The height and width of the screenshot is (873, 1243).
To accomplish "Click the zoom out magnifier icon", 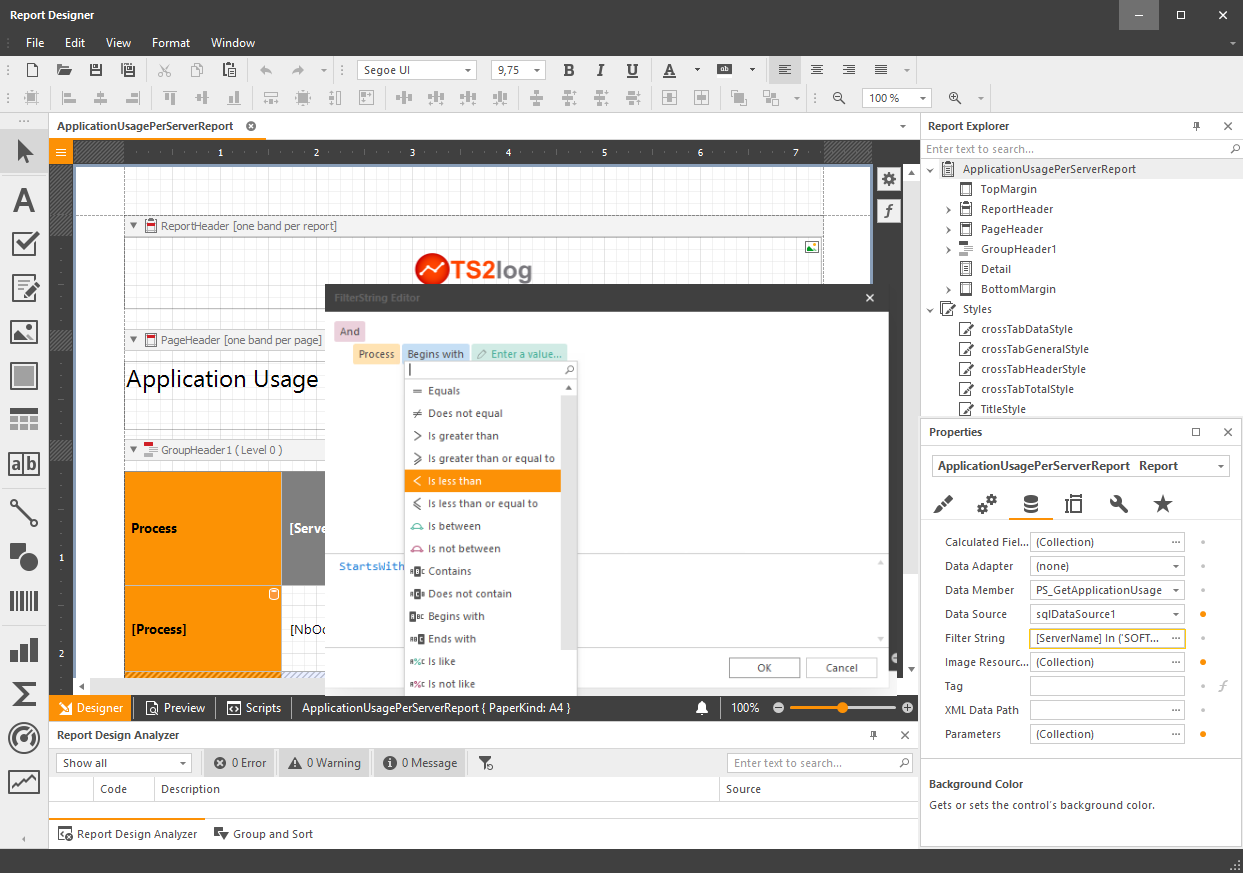I will pyautogui.click(x=839, y=98).
